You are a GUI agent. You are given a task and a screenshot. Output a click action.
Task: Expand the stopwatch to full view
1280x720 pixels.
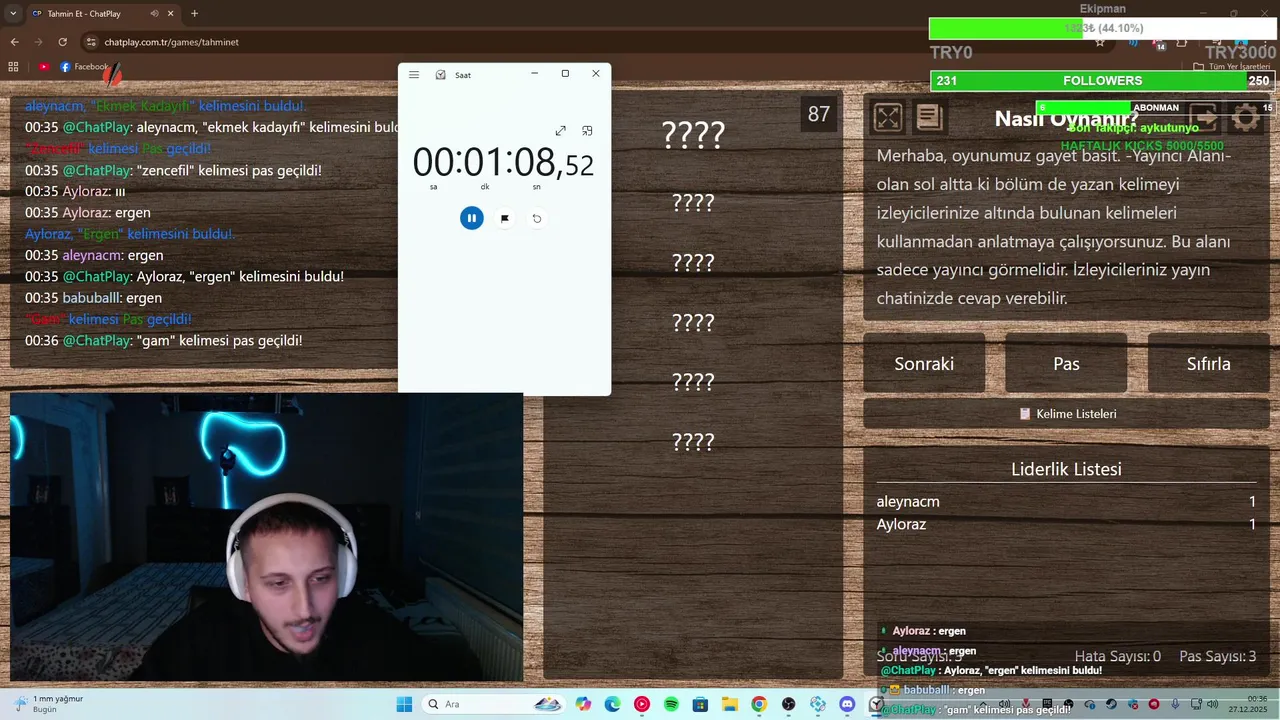coord(561,131)
